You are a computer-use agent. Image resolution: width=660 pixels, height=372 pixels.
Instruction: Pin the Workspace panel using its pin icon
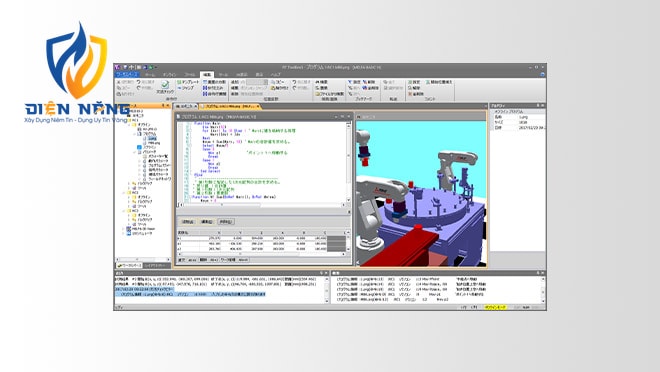[x=163, y=105]
